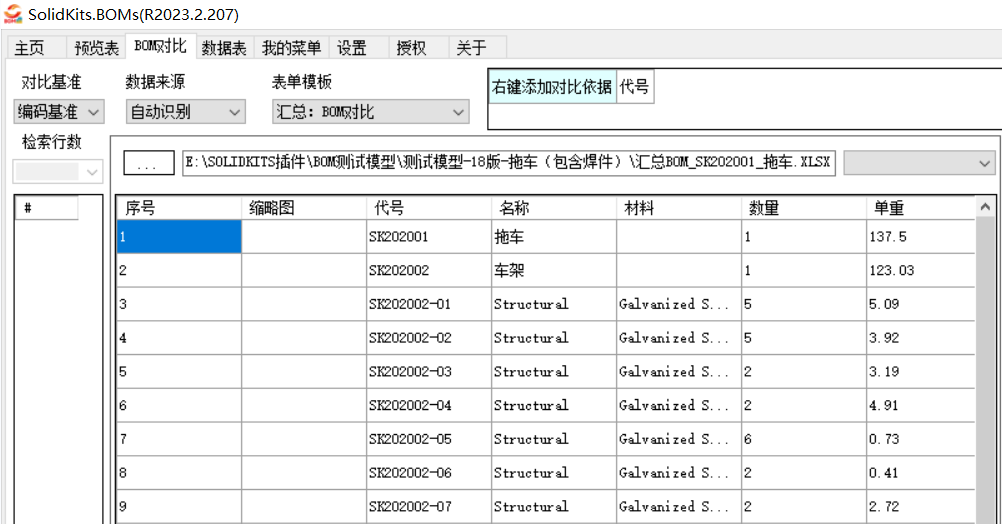1002x524 pixels.
Task: Click cell SK202002-03
Action: (x=429, y=371)
